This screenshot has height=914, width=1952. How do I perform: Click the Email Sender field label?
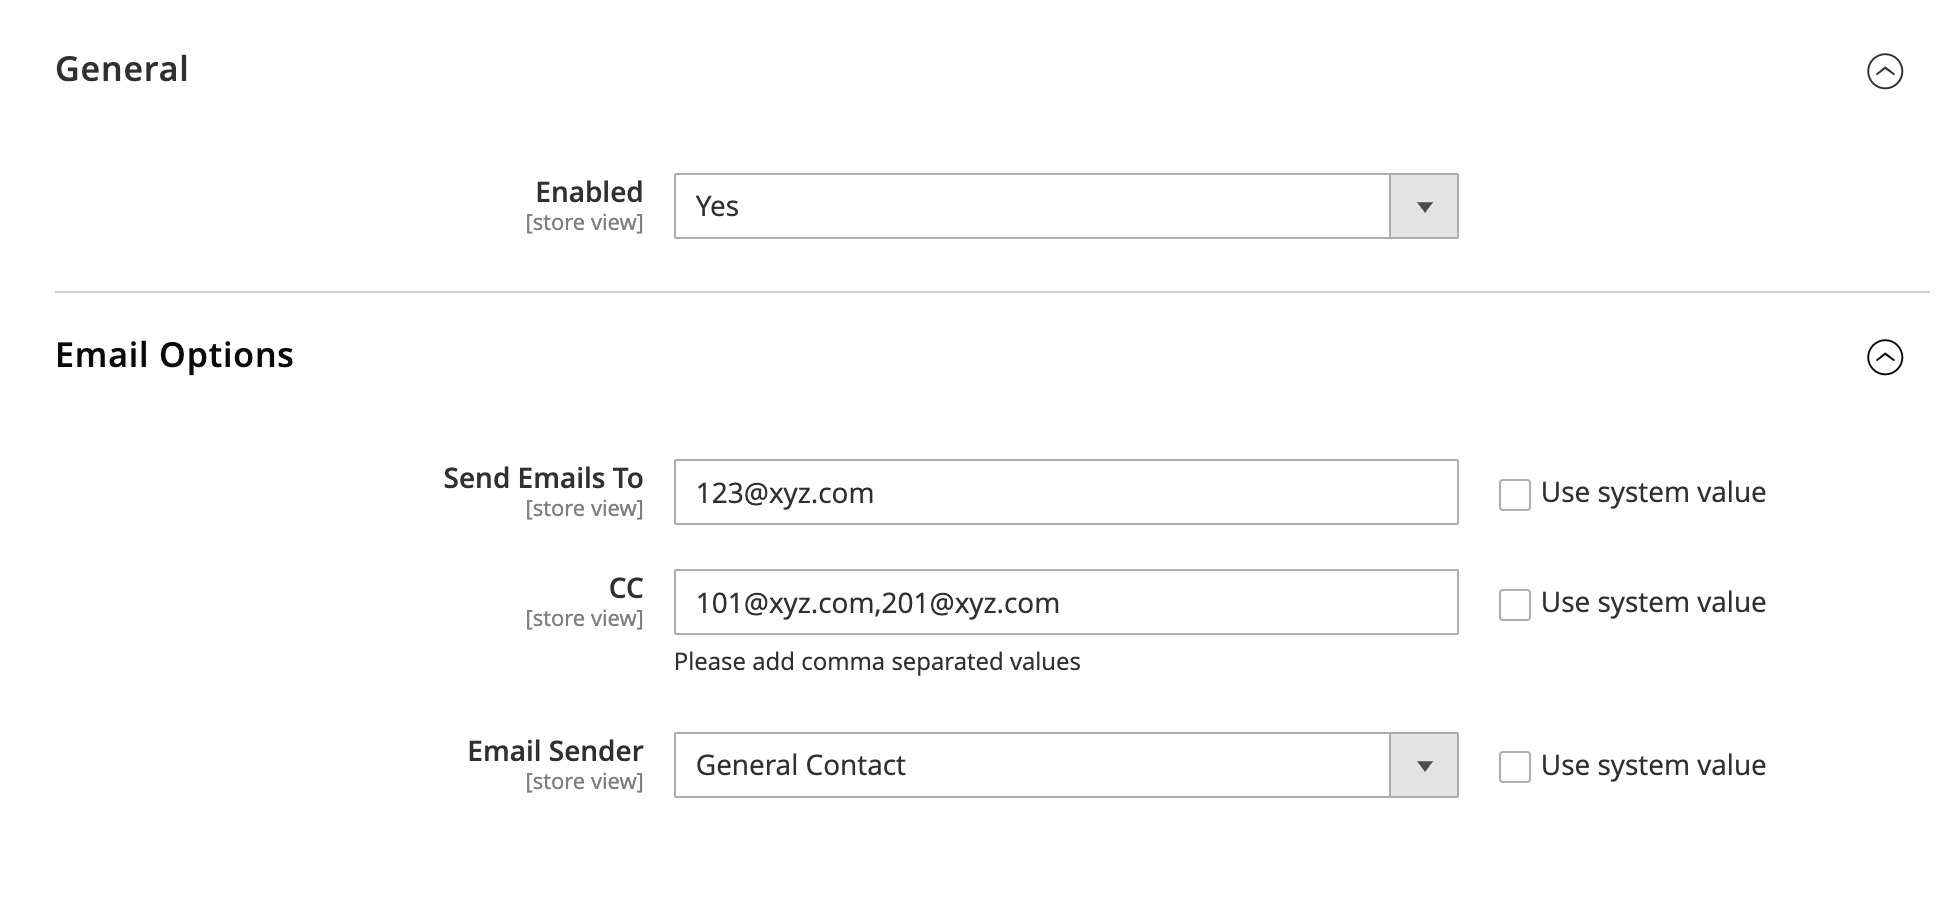pos(555,751)
